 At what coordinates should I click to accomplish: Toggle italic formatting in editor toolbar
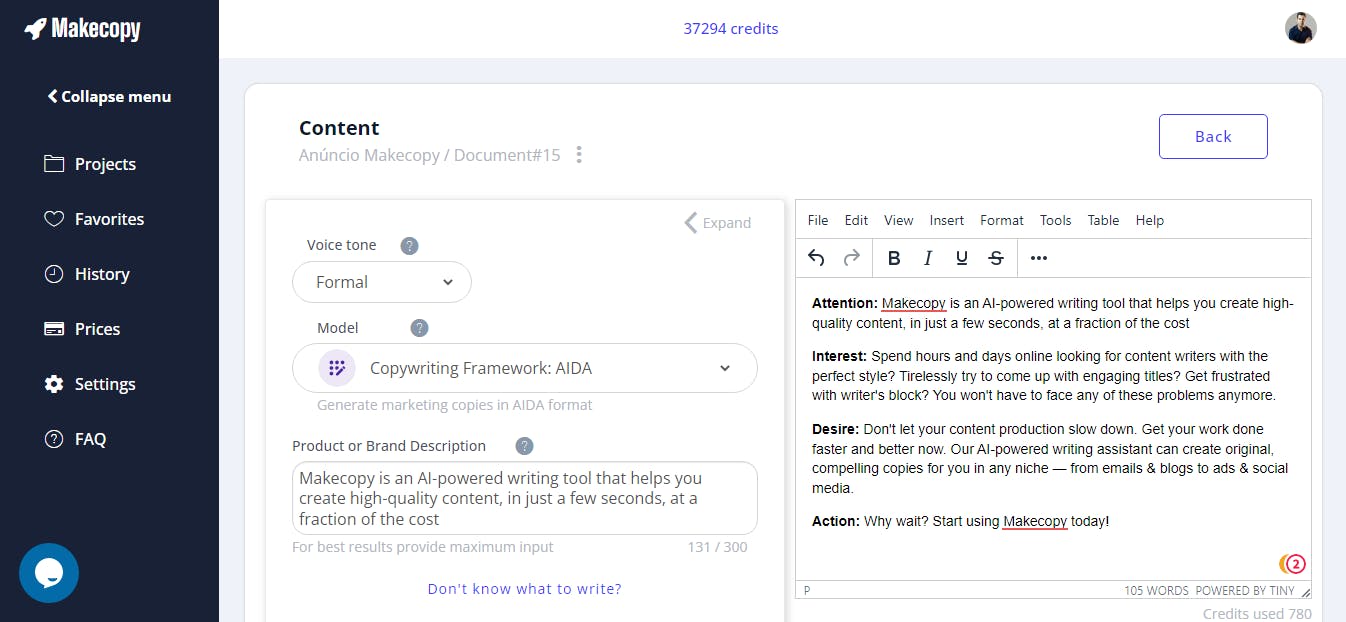click(928, 258)
